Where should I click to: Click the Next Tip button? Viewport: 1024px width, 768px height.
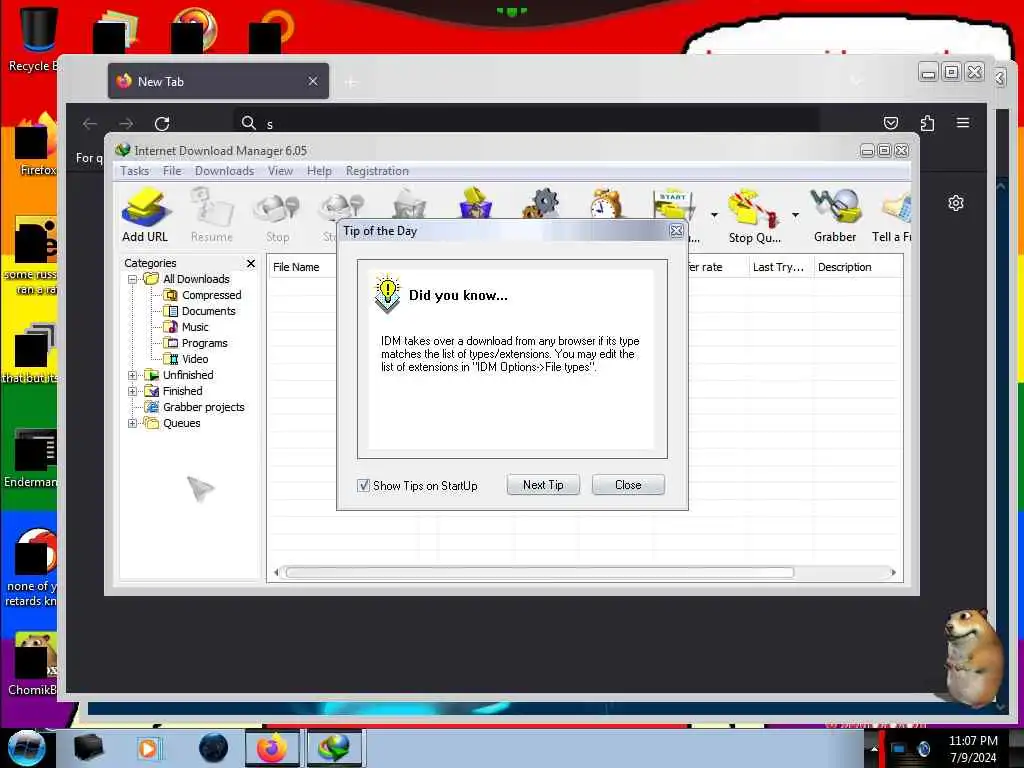[x=543, y=485]
